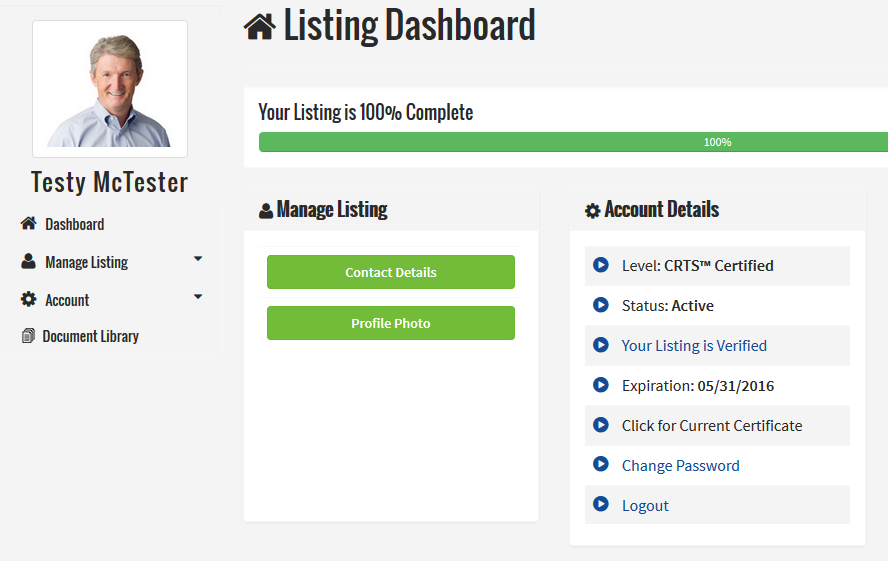Expand the Account sidebar dropdown arrow

pyautogui.click(x=198, y=297)
